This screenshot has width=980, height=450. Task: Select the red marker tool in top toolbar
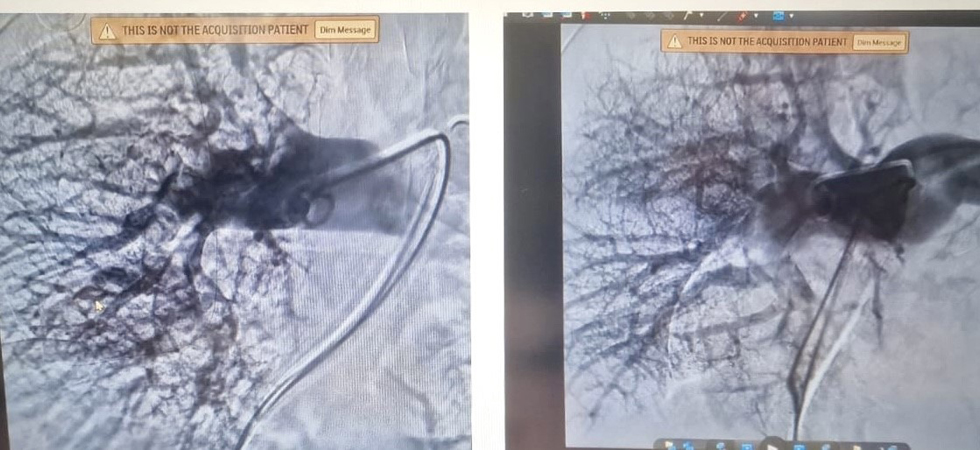(743, 16)
